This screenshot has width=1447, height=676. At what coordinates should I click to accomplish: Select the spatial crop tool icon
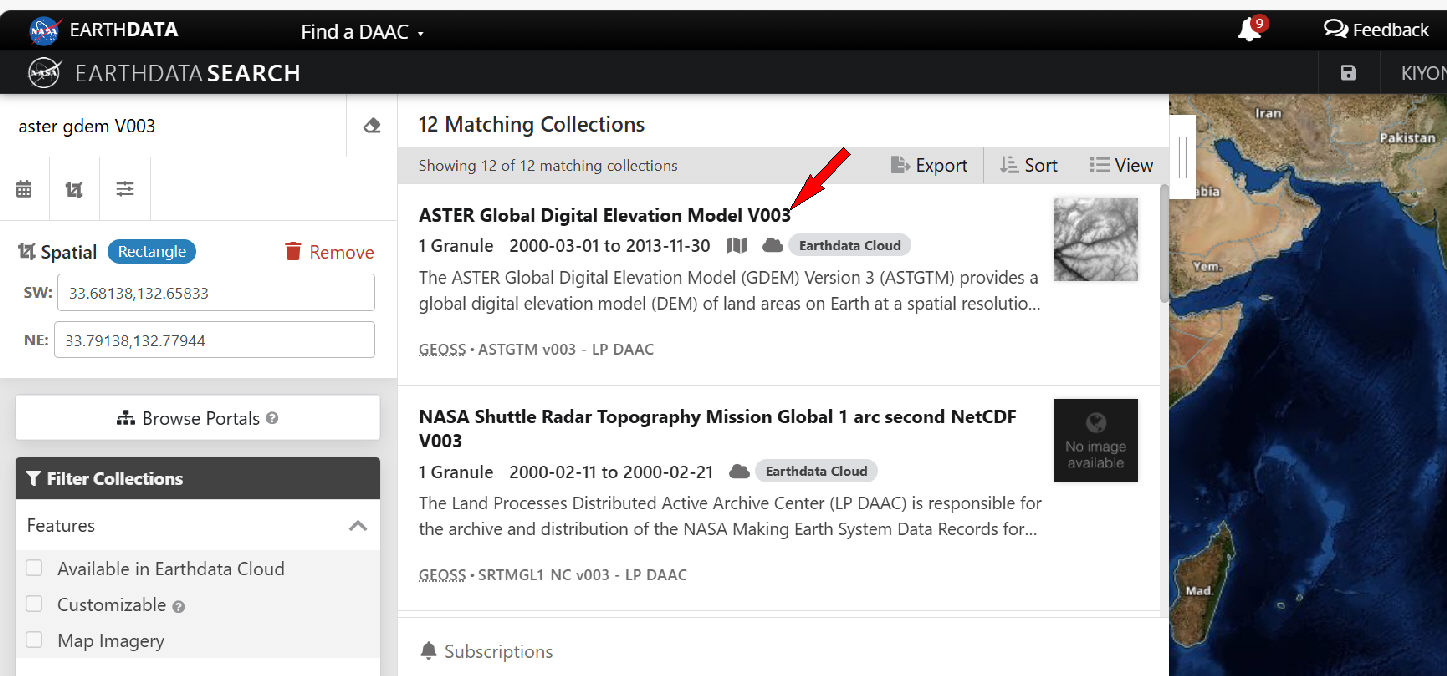(74, 189)
